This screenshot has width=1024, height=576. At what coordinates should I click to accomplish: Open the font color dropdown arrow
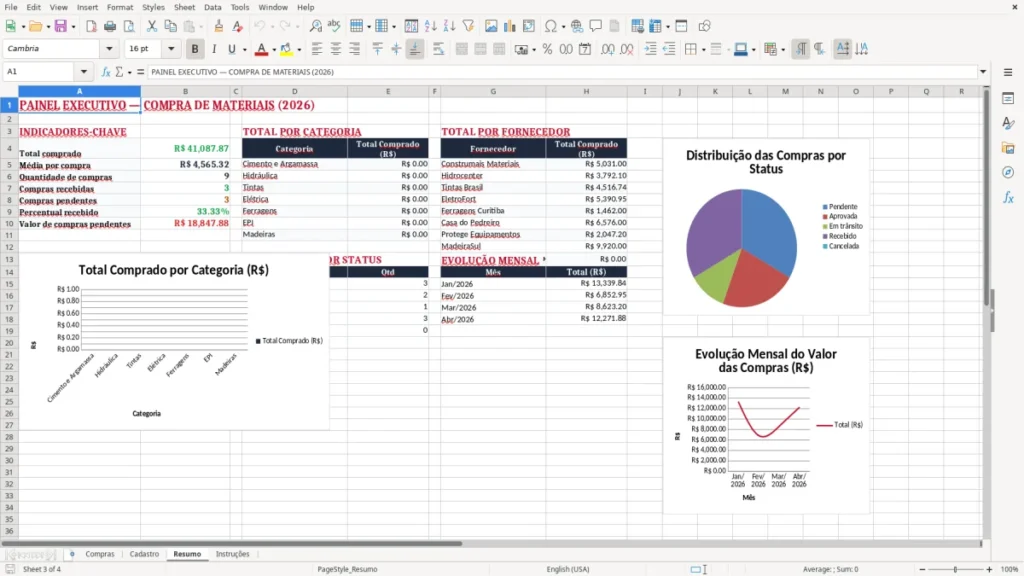pos(274,50)
